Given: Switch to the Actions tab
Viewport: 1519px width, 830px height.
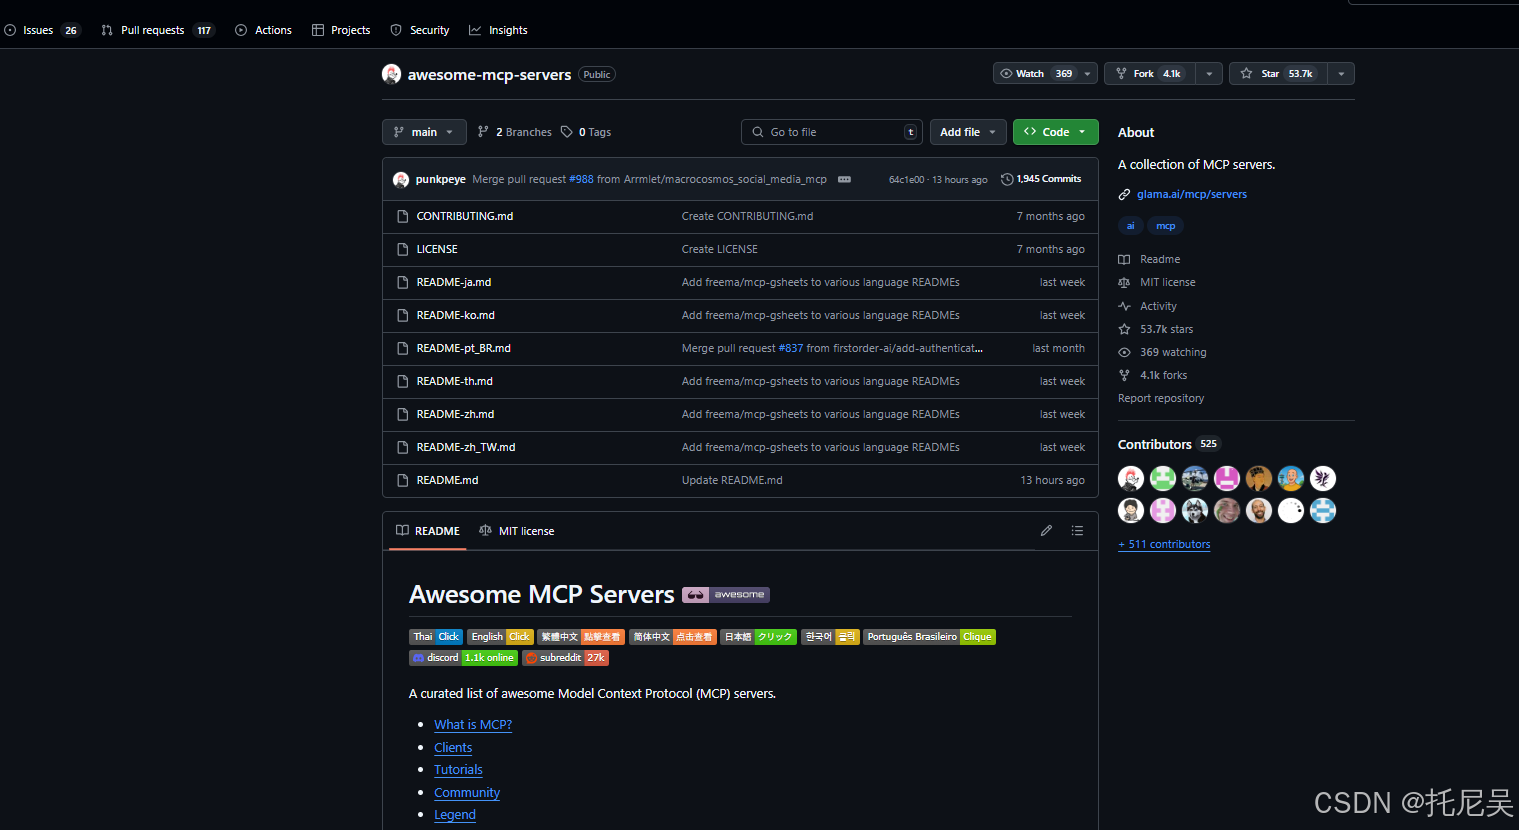Looking at the screenshot, I should pyautogui.click(x=263, y=30).
